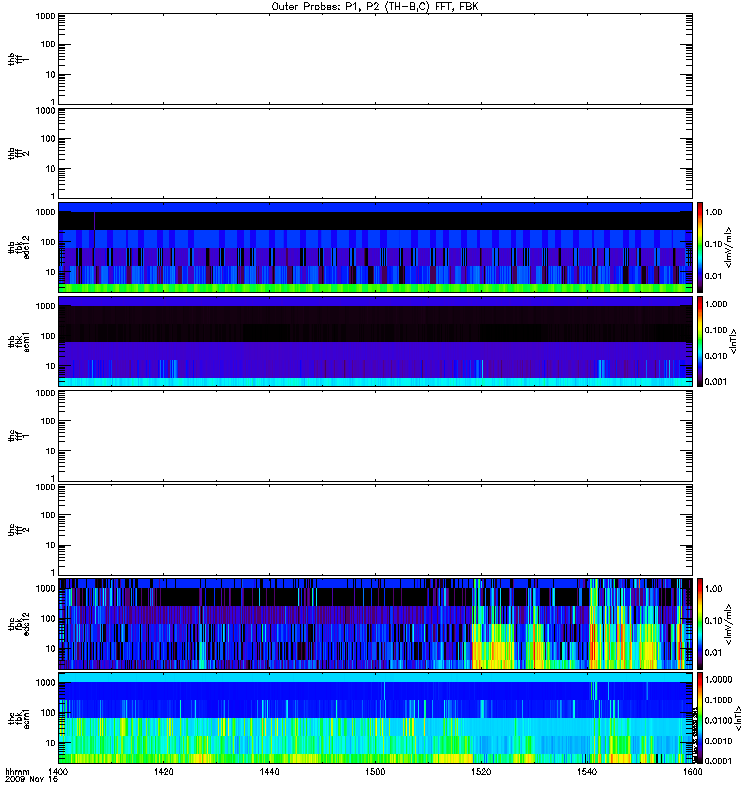Click the "thc fbk edc12" y-axis title
Screen dimensions: 750x800
pyautogui.click(x=18, y=623)
